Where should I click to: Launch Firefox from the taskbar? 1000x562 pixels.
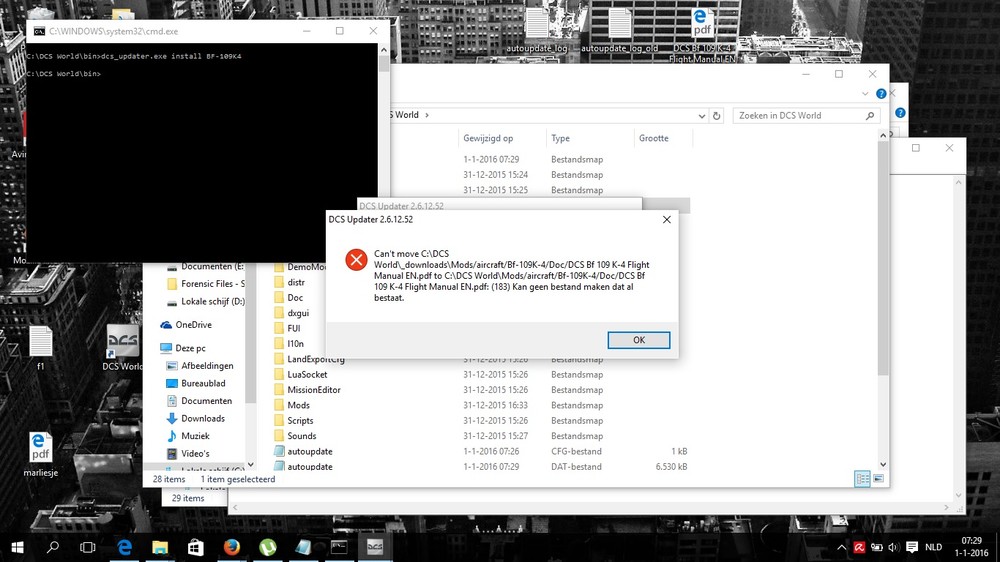coord(232,547)
